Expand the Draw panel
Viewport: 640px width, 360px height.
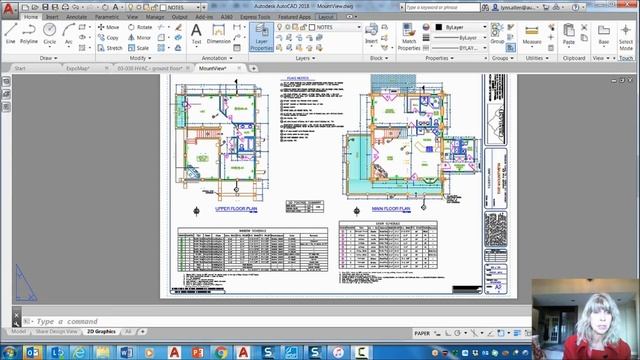48,58
